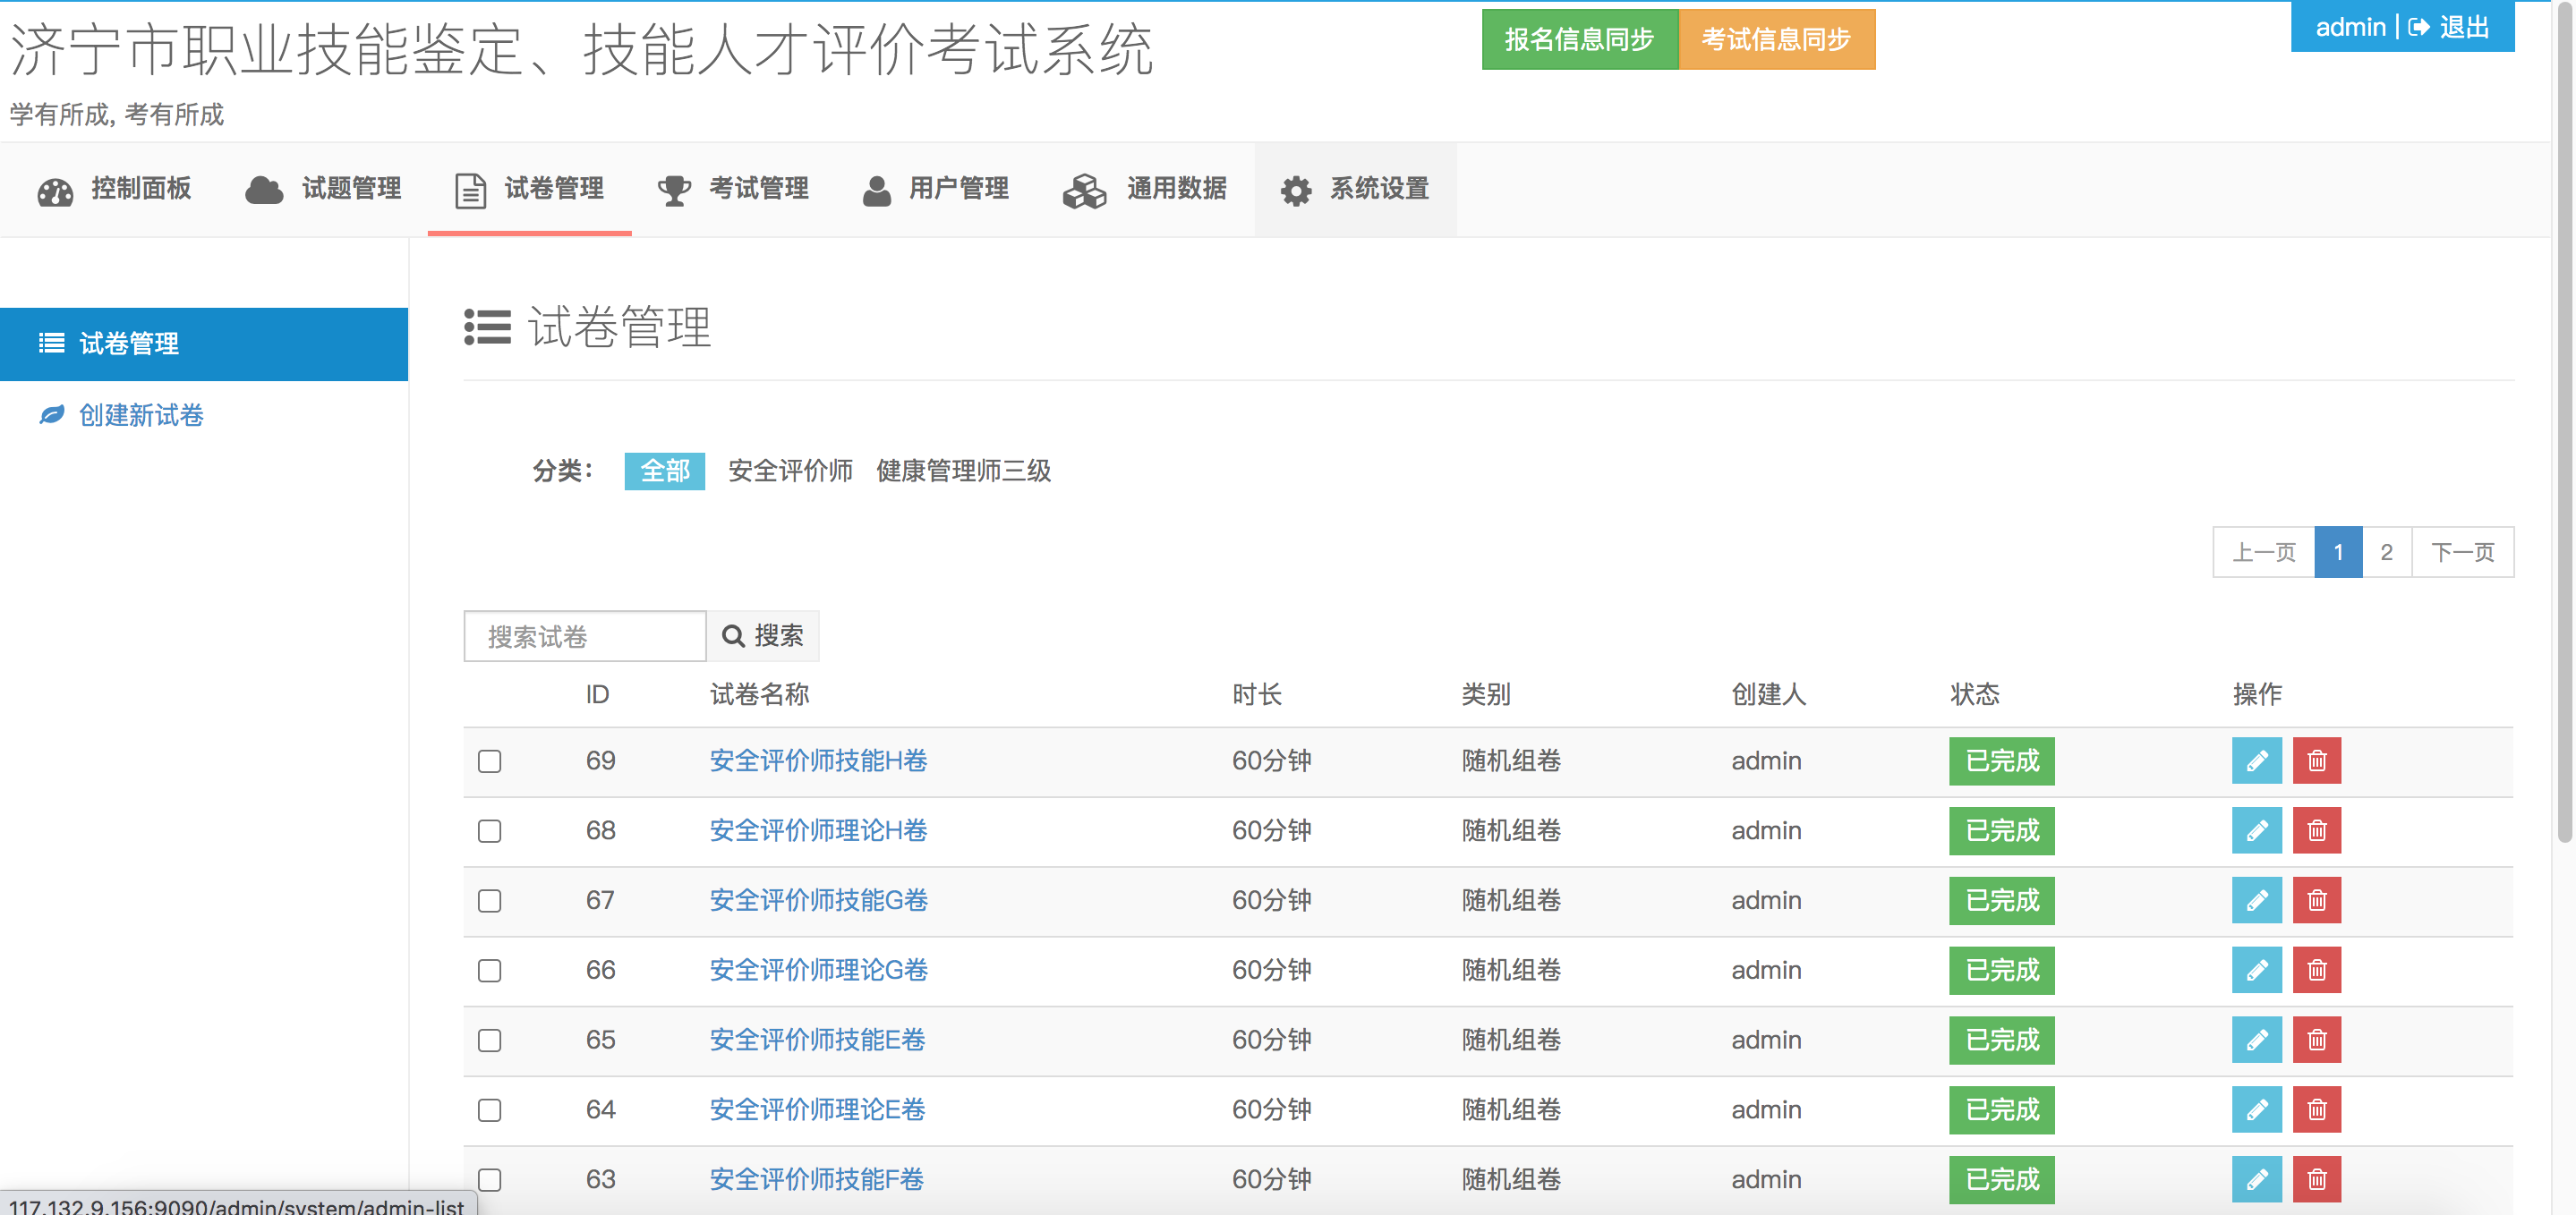Click pencil icon in row 65
2576x1215 pixels.
pos(2256,1040)
